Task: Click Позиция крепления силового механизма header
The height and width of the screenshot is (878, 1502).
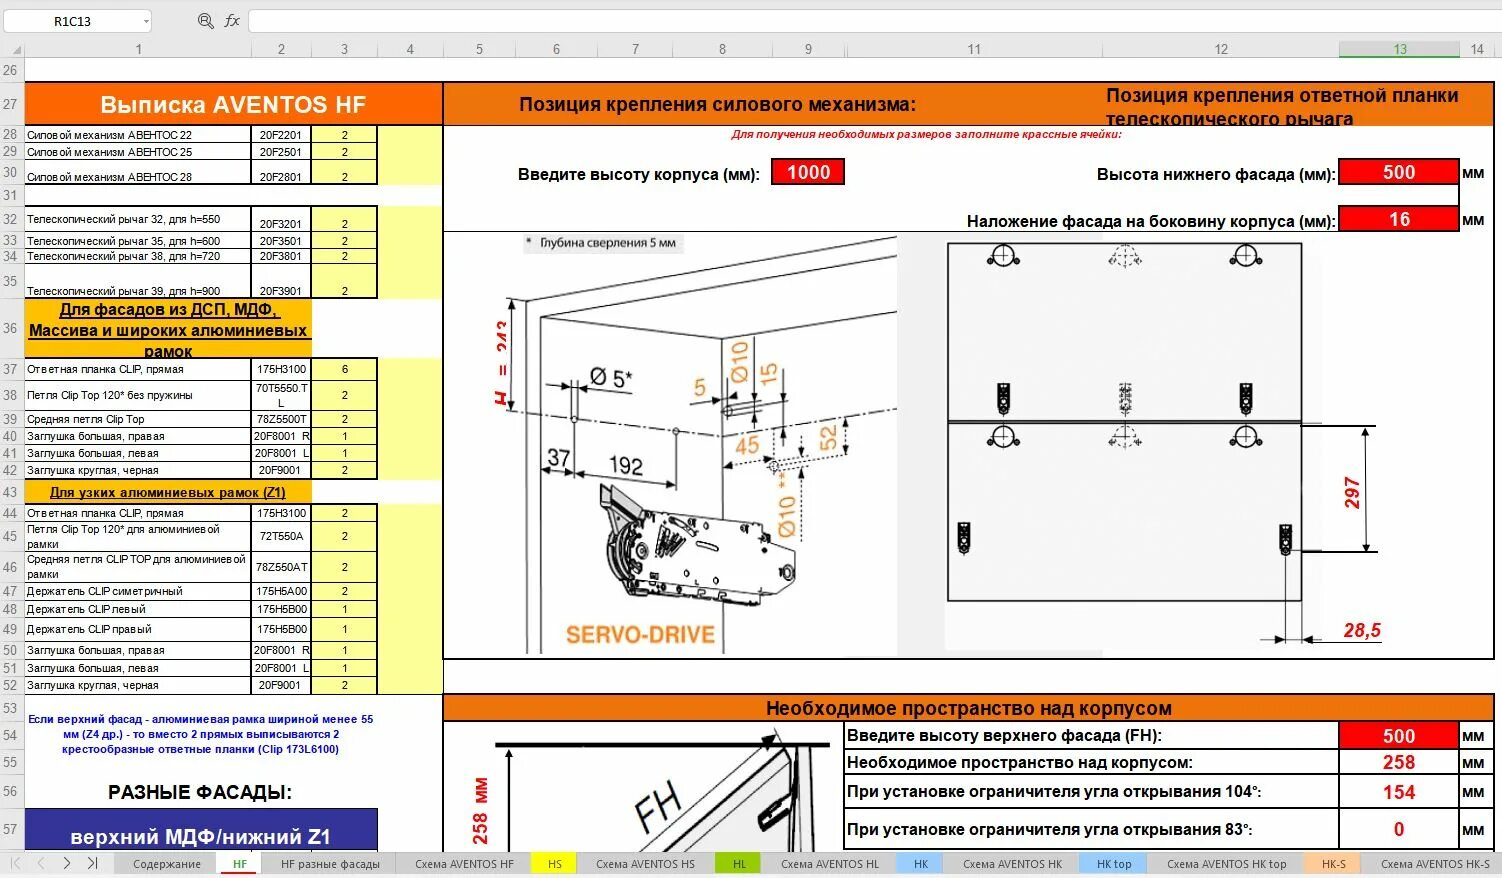Action: 717,104
